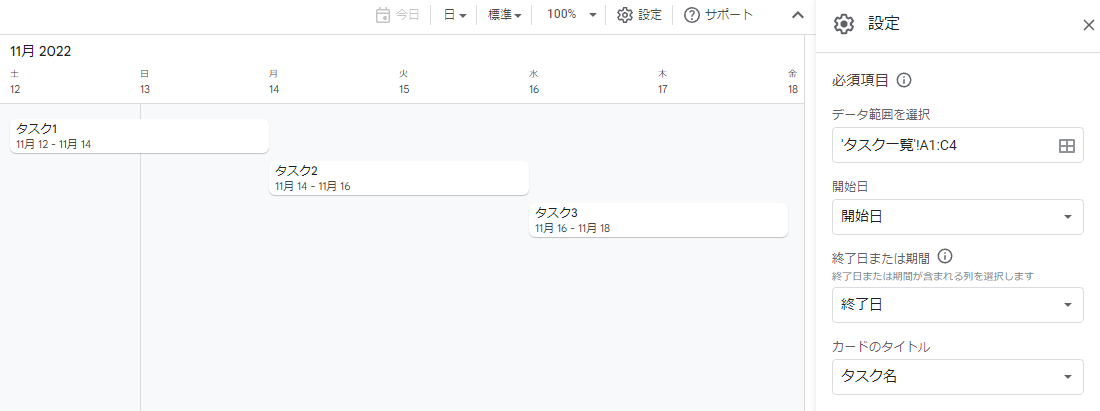Collapse the toolbar with the up chevron
1100x411 pixels.
coord(798,15)
